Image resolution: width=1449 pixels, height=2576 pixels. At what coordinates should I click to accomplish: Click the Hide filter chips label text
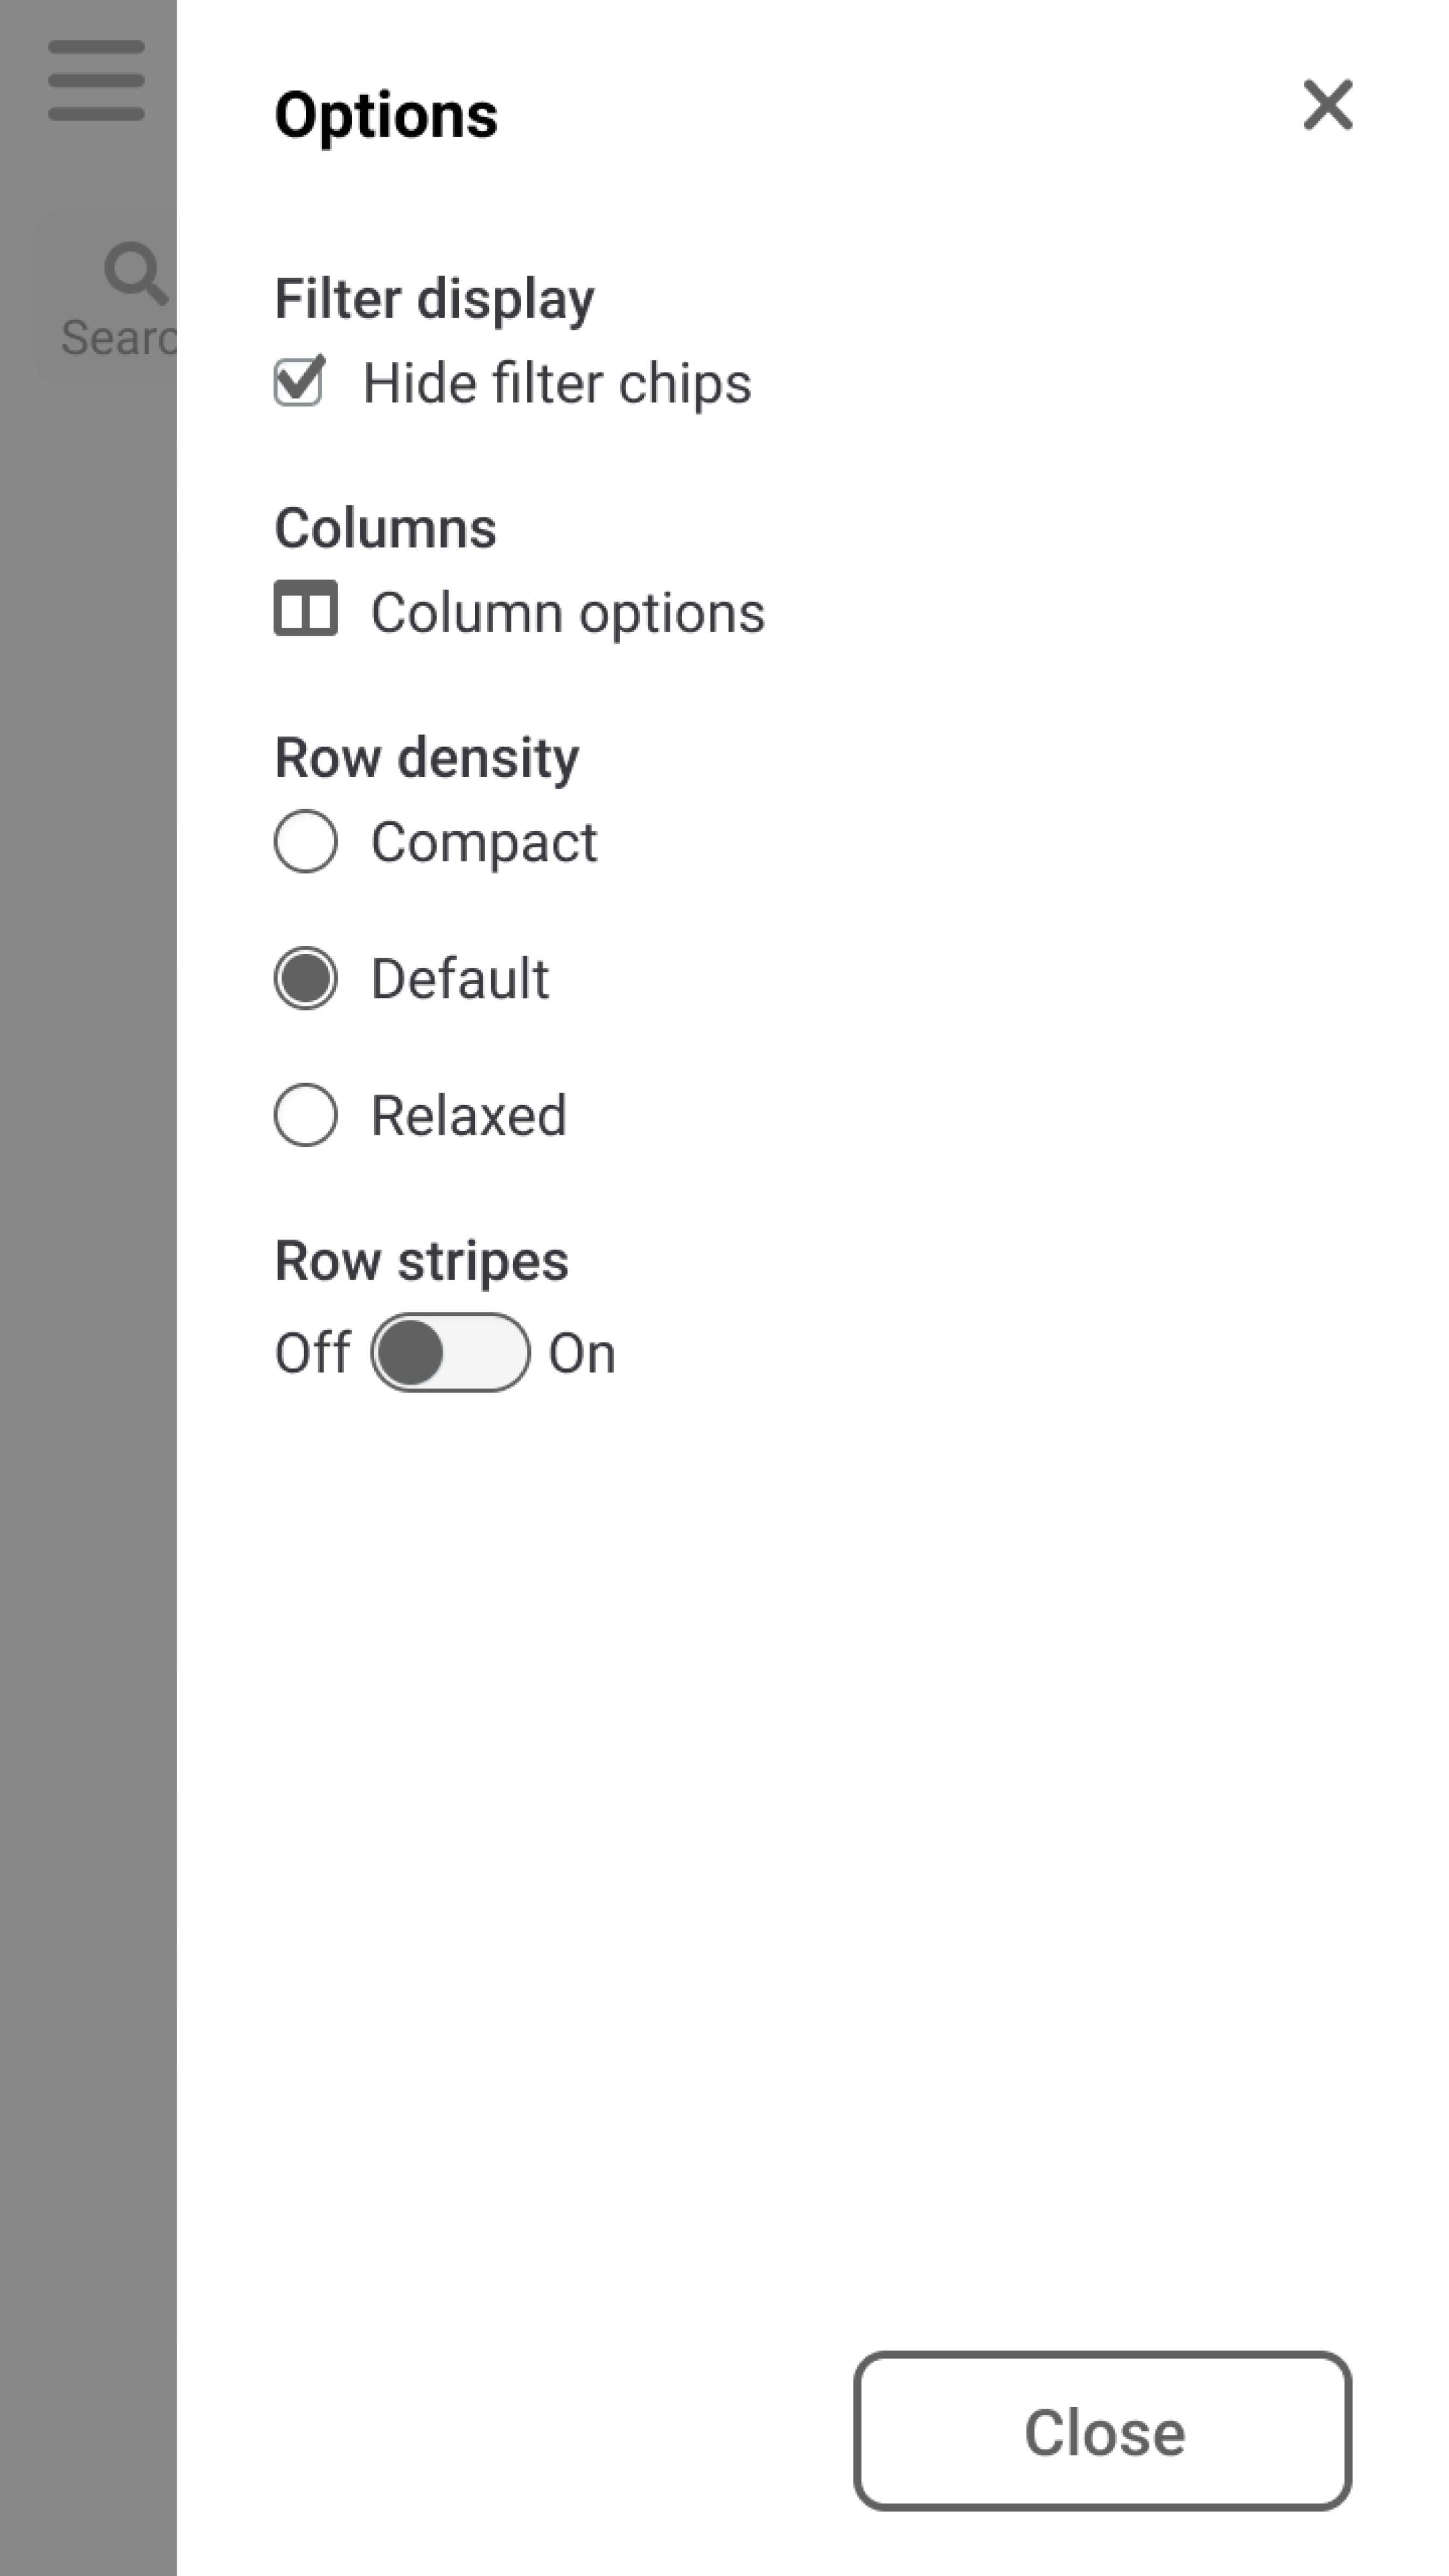[x=557, y=385]
